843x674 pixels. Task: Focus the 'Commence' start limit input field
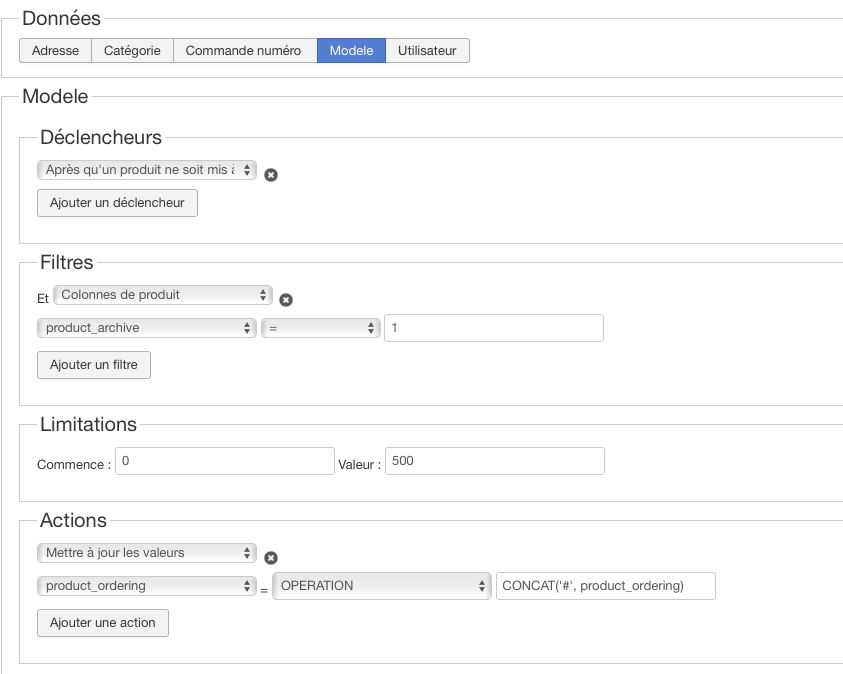(x=224, y=461)
